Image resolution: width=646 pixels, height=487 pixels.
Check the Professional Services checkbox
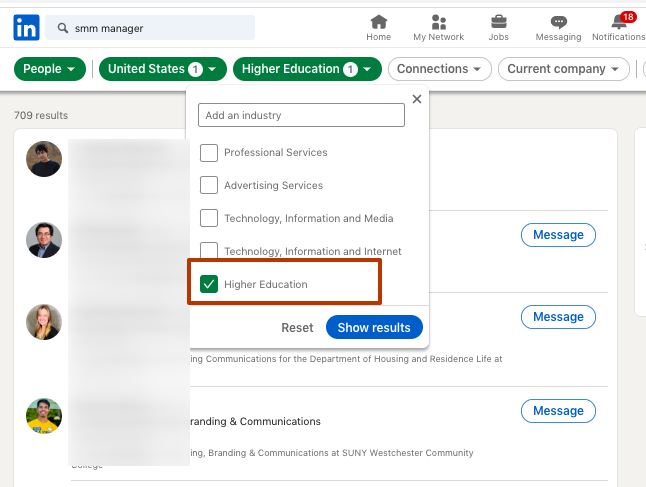pos(209,153)
